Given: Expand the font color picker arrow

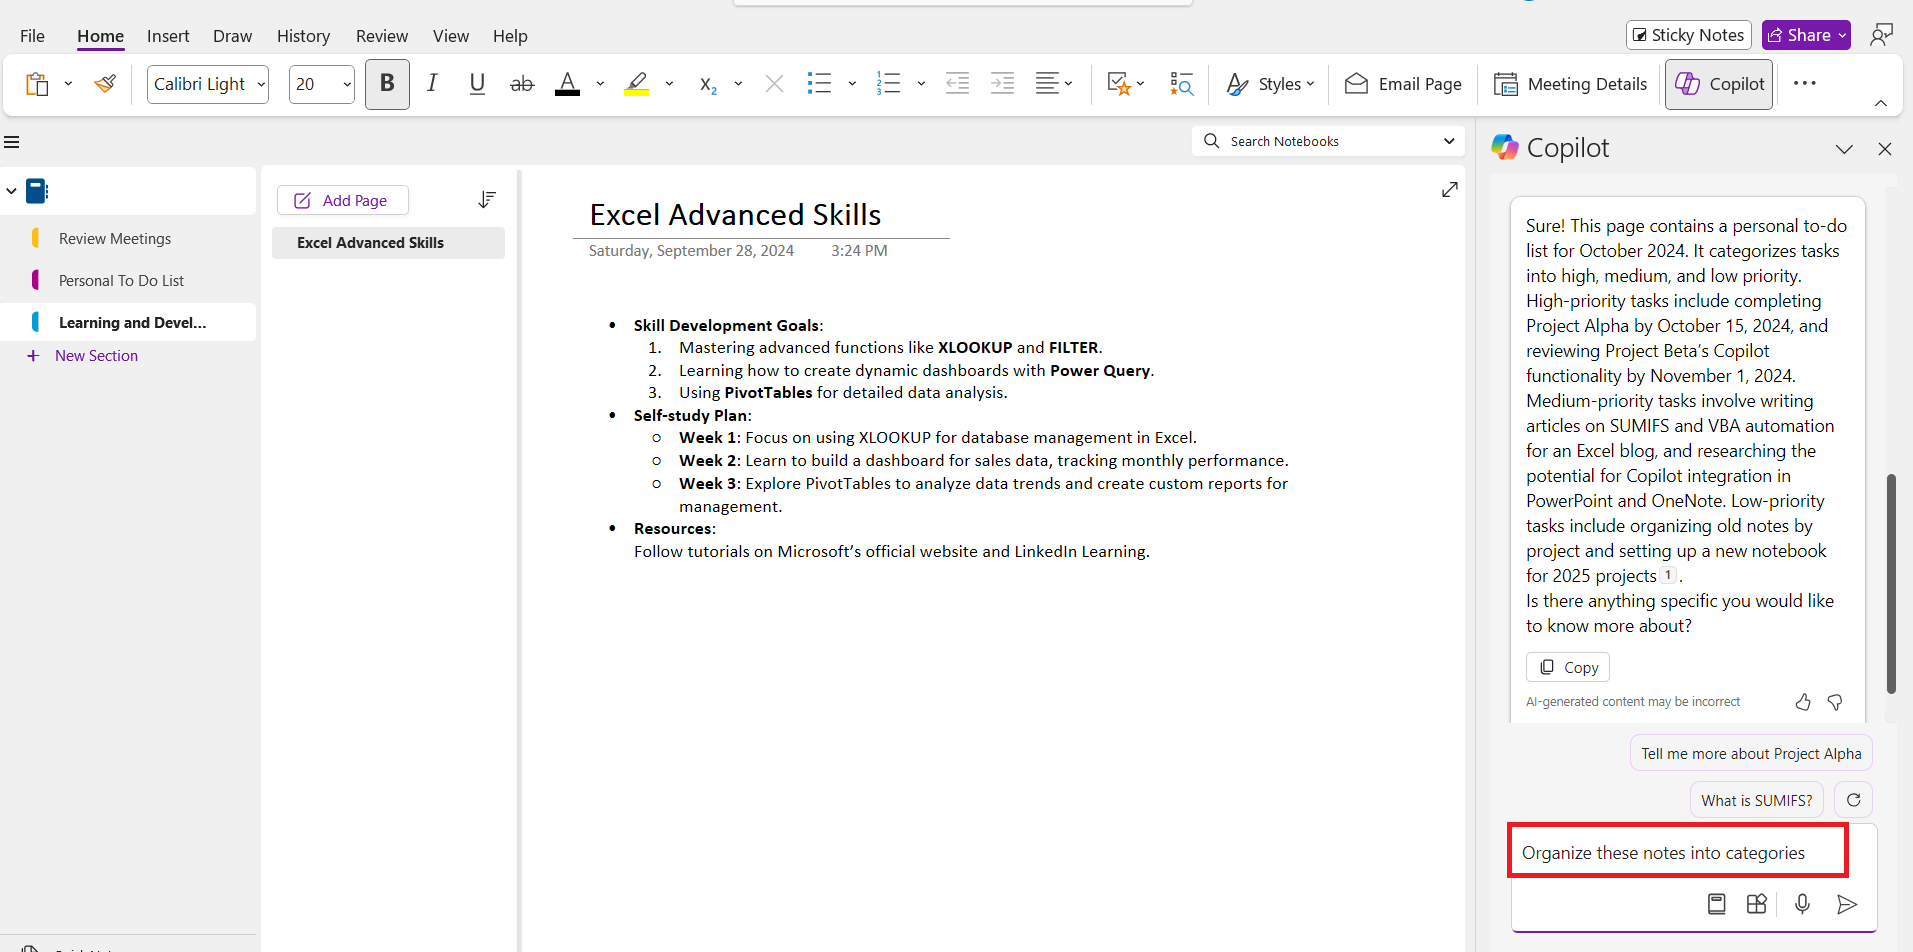Looking at the screenshot, I should [600, 84].
